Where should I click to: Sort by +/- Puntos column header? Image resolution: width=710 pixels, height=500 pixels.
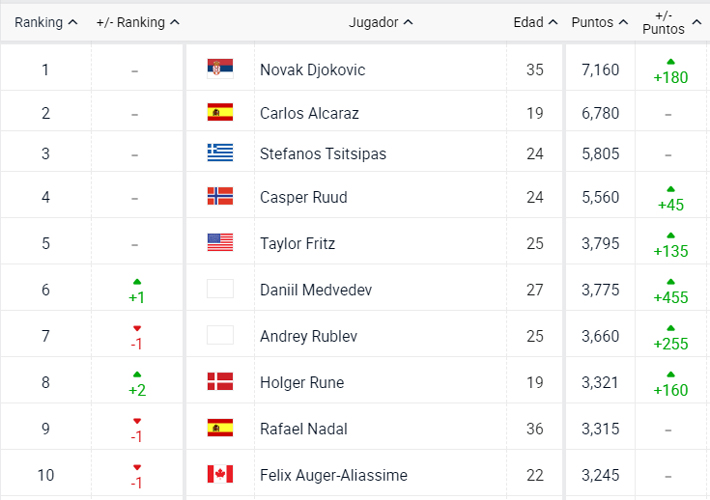672,22
